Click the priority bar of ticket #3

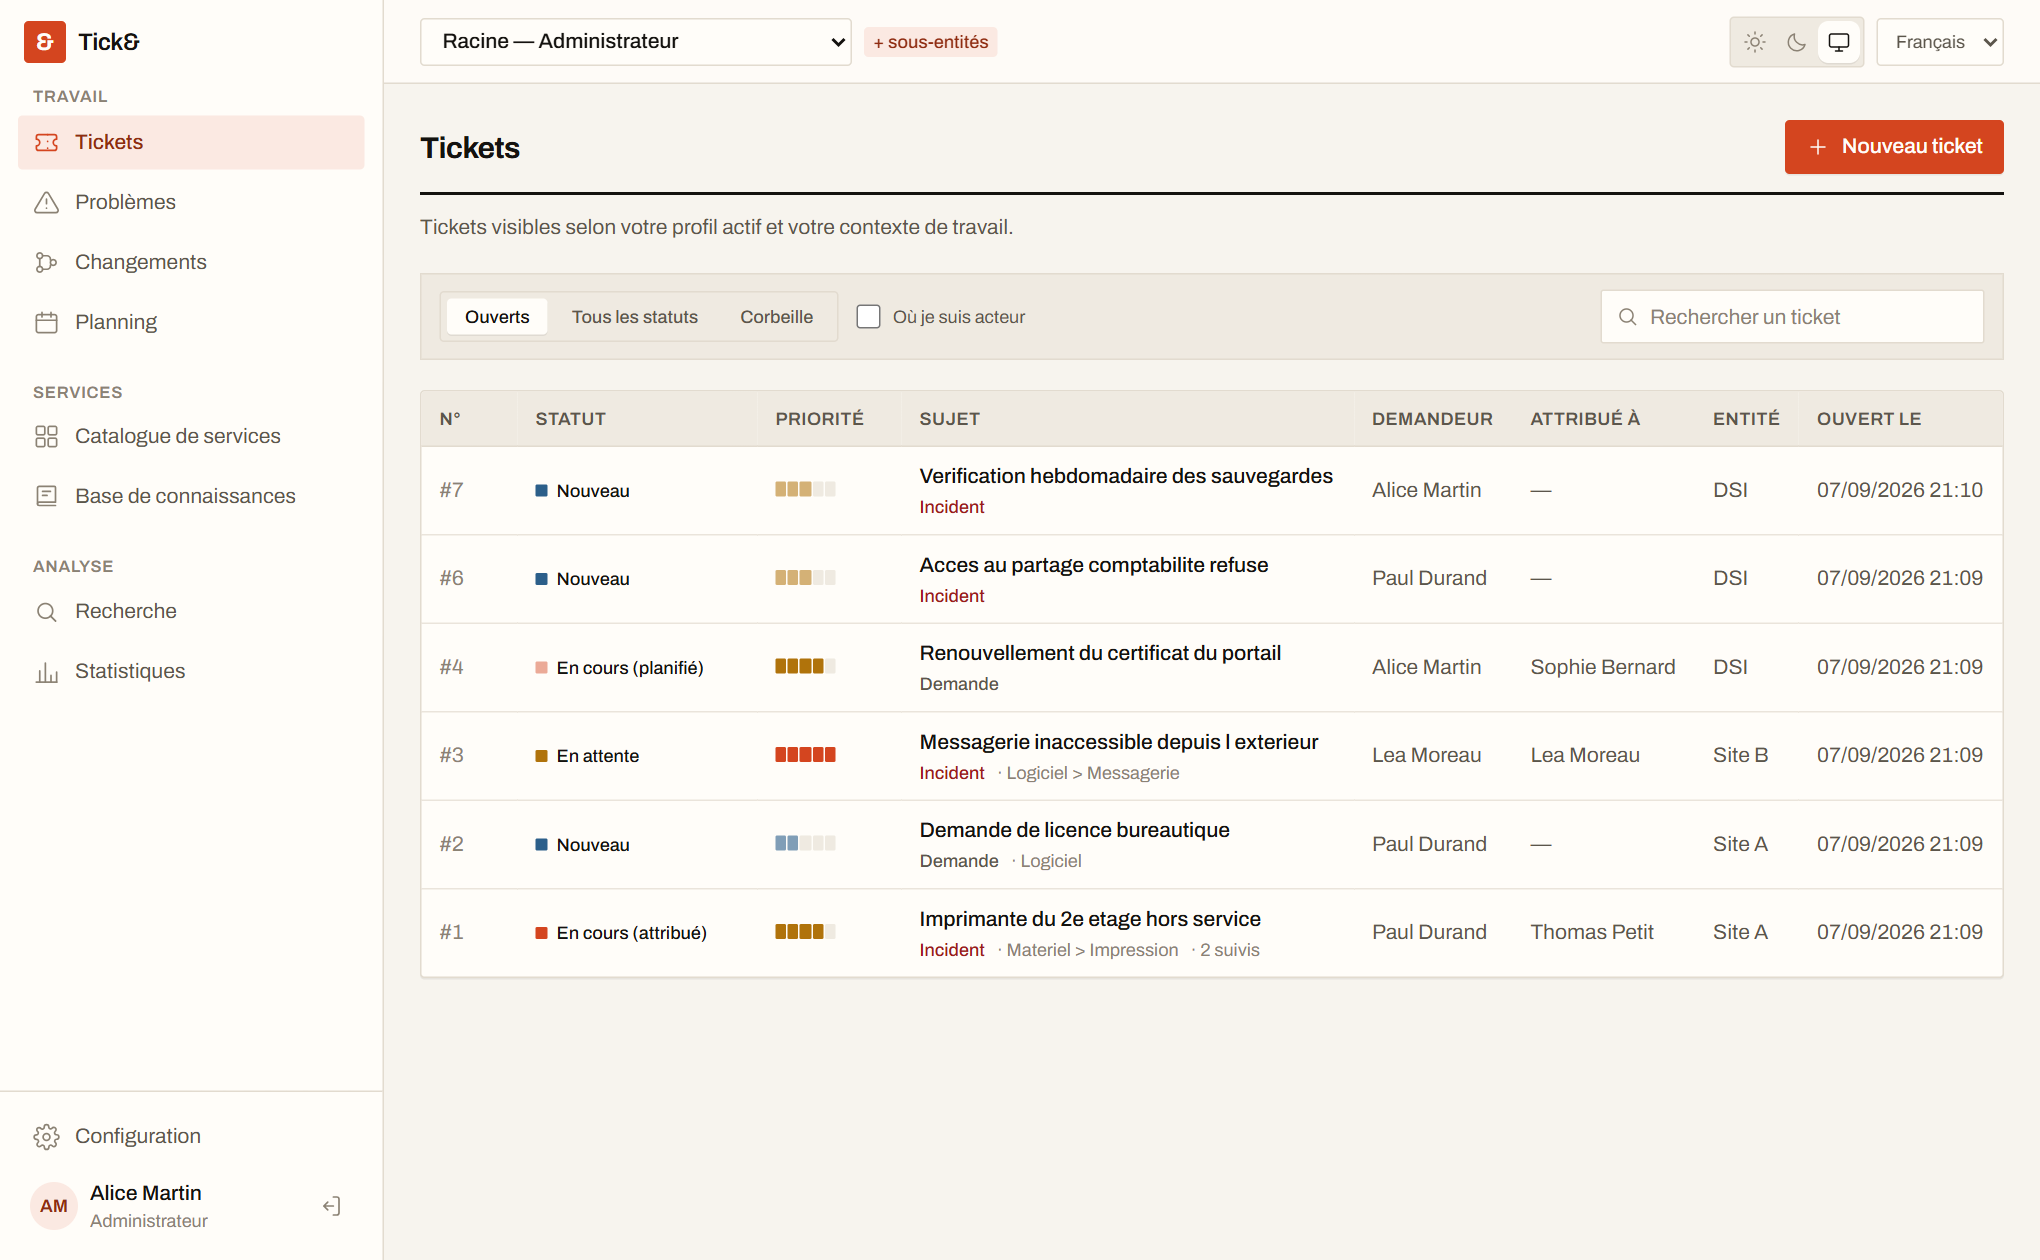pos(805,755)
